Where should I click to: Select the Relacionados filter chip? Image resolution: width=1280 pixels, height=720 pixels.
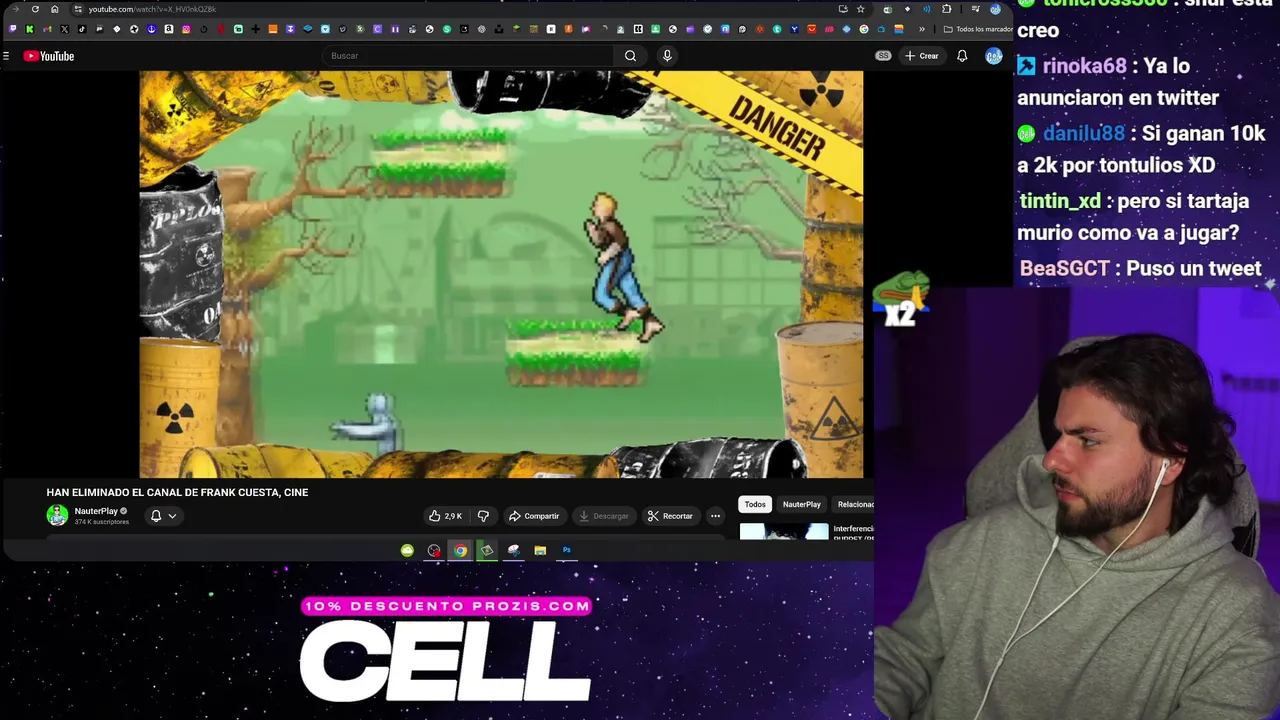tap(855, 504)
